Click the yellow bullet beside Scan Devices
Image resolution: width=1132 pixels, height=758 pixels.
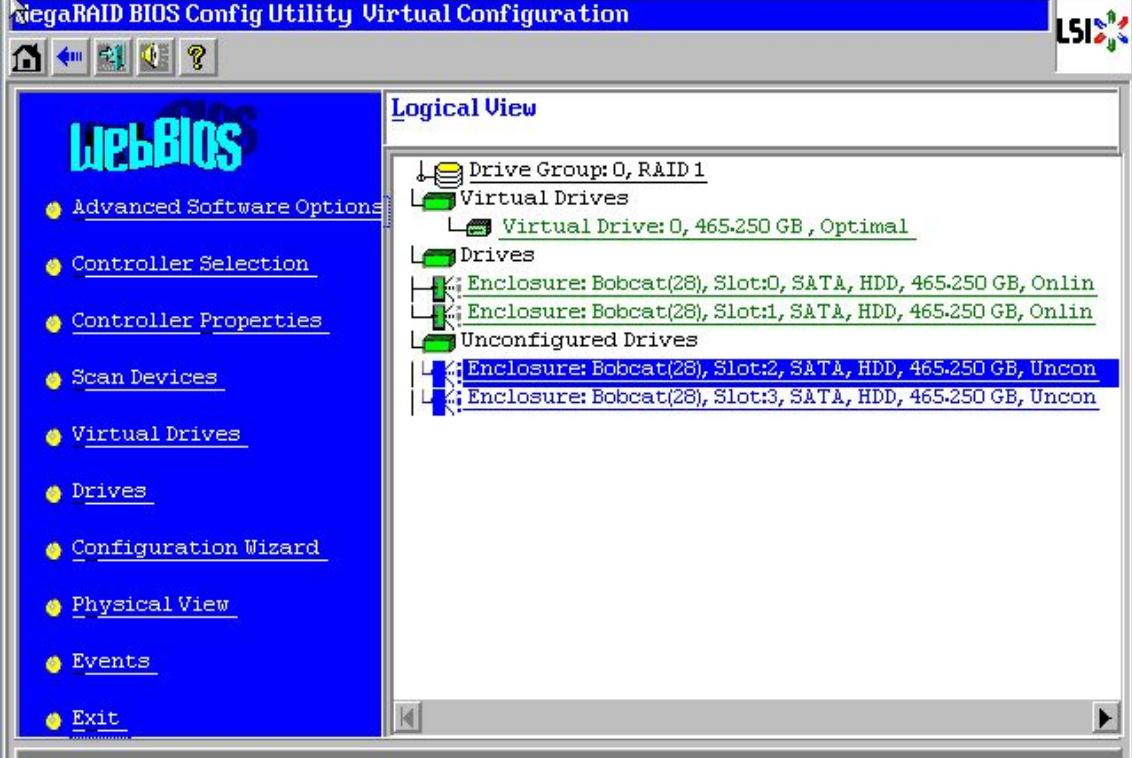(53, 380)
